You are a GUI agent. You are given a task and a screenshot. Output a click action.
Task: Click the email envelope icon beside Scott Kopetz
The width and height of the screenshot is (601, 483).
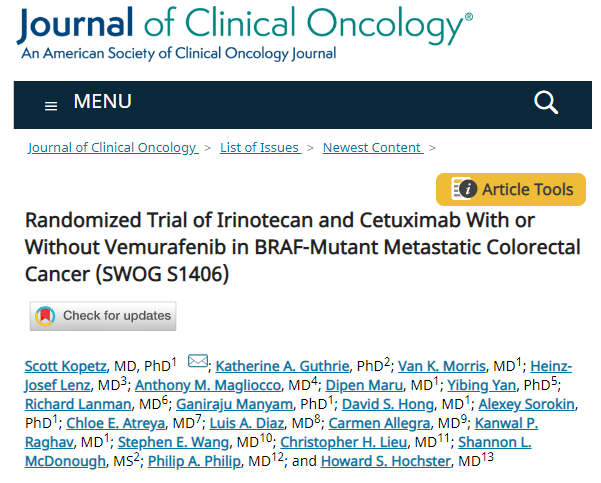[198, 361]
